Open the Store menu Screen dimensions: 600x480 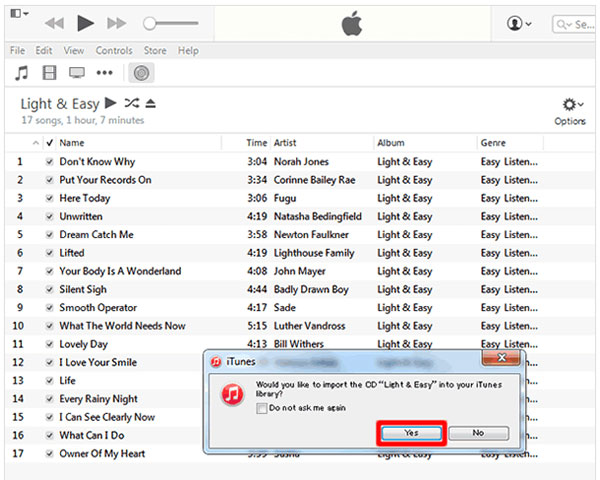coord(155,51)
